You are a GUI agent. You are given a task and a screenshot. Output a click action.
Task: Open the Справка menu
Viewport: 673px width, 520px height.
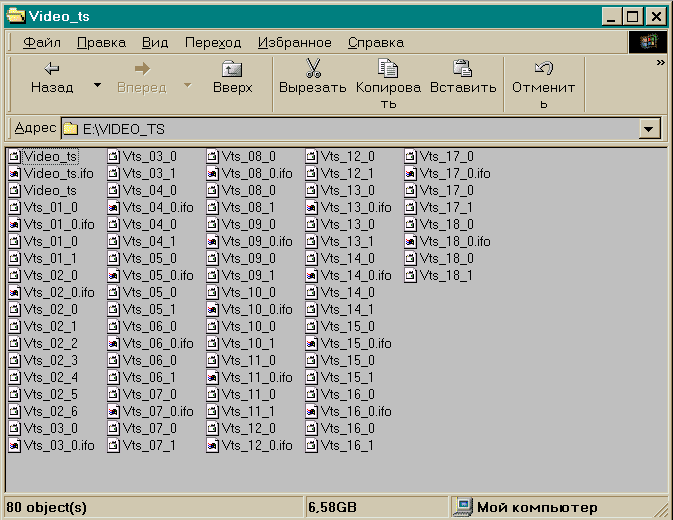(375, 42)
